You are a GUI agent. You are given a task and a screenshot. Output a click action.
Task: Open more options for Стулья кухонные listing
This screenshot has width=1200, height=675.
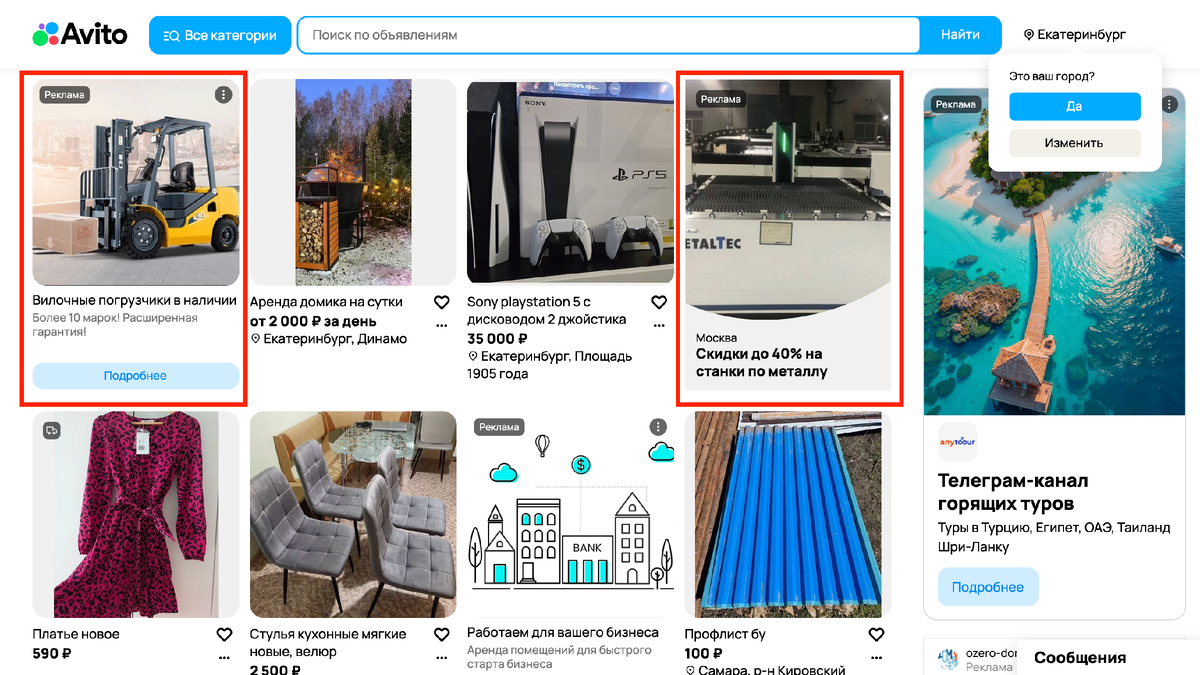[x=441, y=657]
